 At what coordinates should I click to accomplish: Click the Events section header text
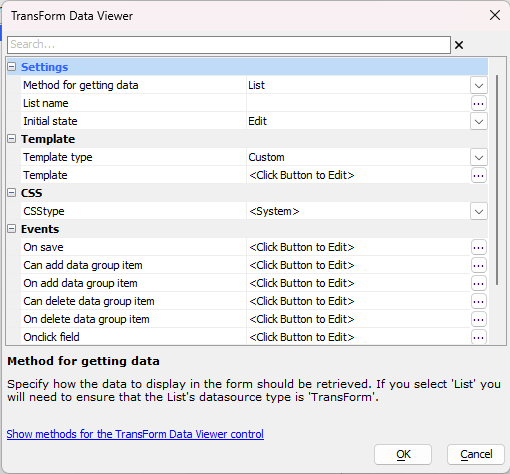point(40,229)
